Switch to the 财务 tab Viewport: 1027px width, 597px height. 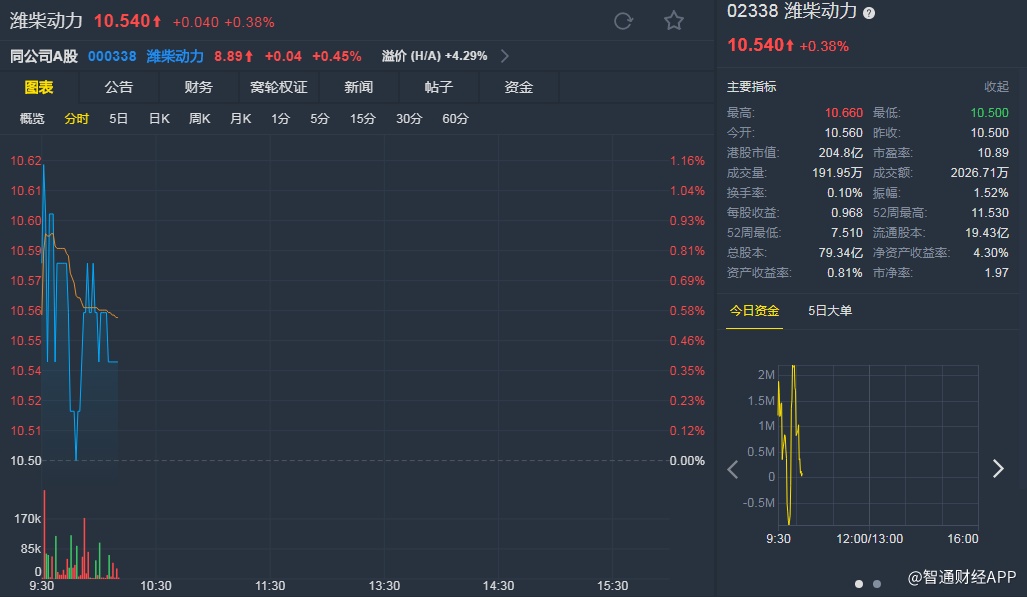click(x=199, y=87)
